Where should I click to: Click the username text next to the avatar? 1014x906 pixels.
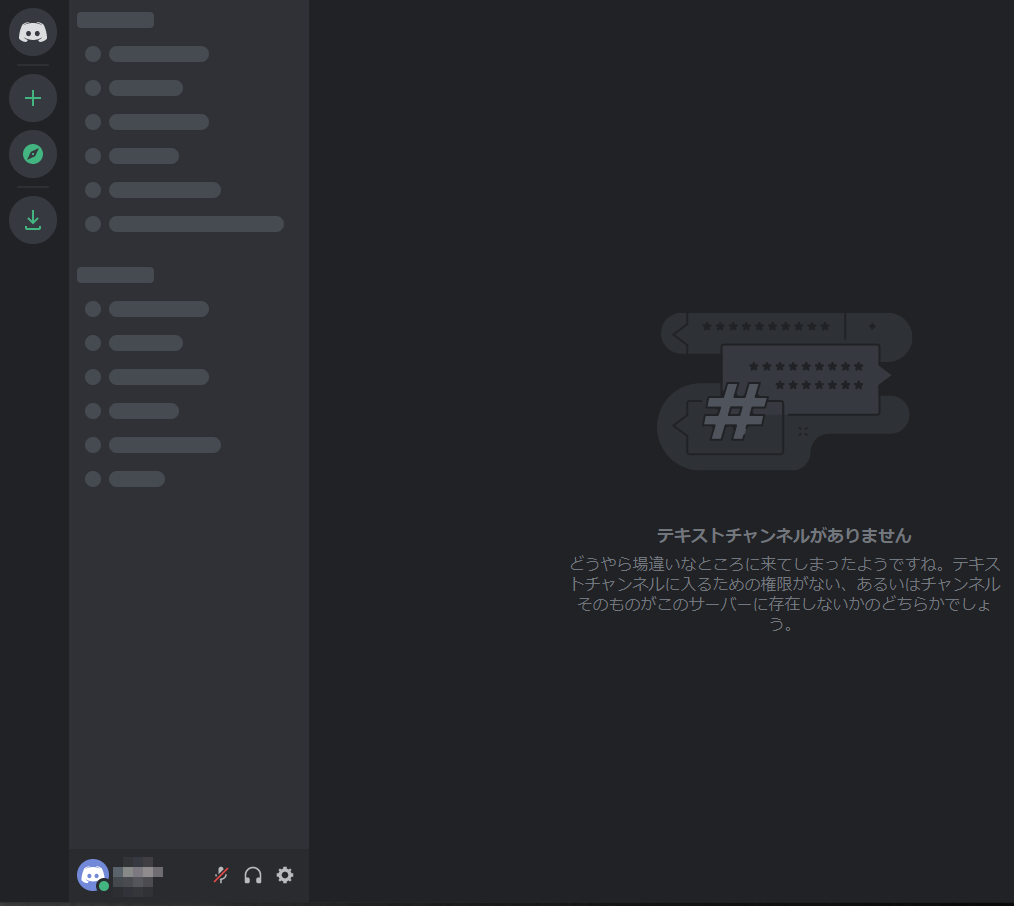(135, 872)
